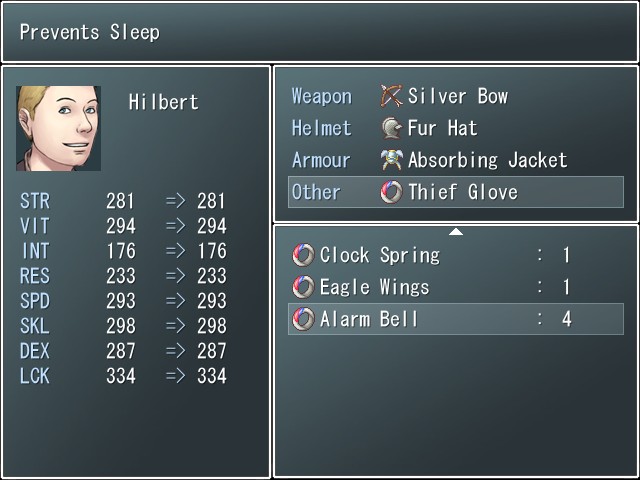This screenshot has height=480, width=640.
Task: Equip the Alarm Bell accessory
Action: 456,319
